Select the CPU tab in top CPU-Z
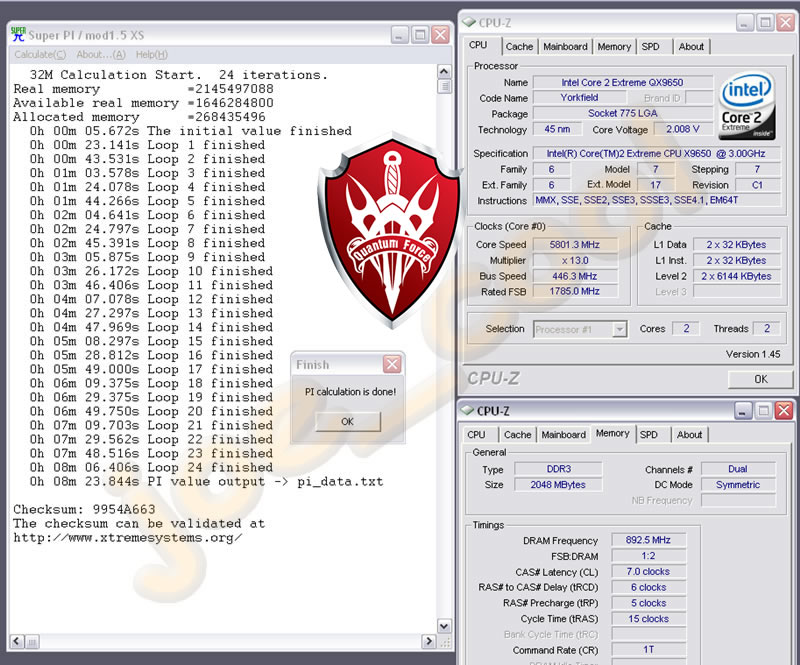The height and width of the screenshot is (665, 800). tap(478, 45)
